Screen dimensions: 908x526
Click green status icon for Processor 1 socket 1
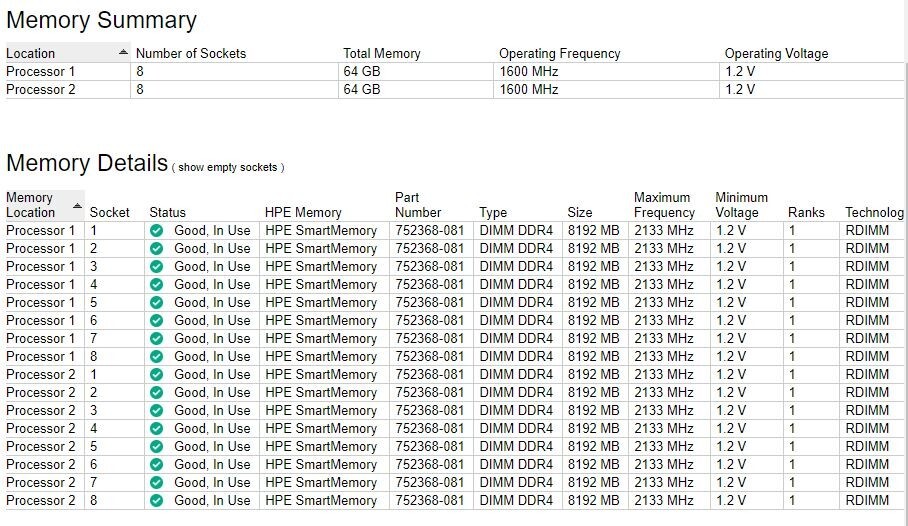(156, 230)
